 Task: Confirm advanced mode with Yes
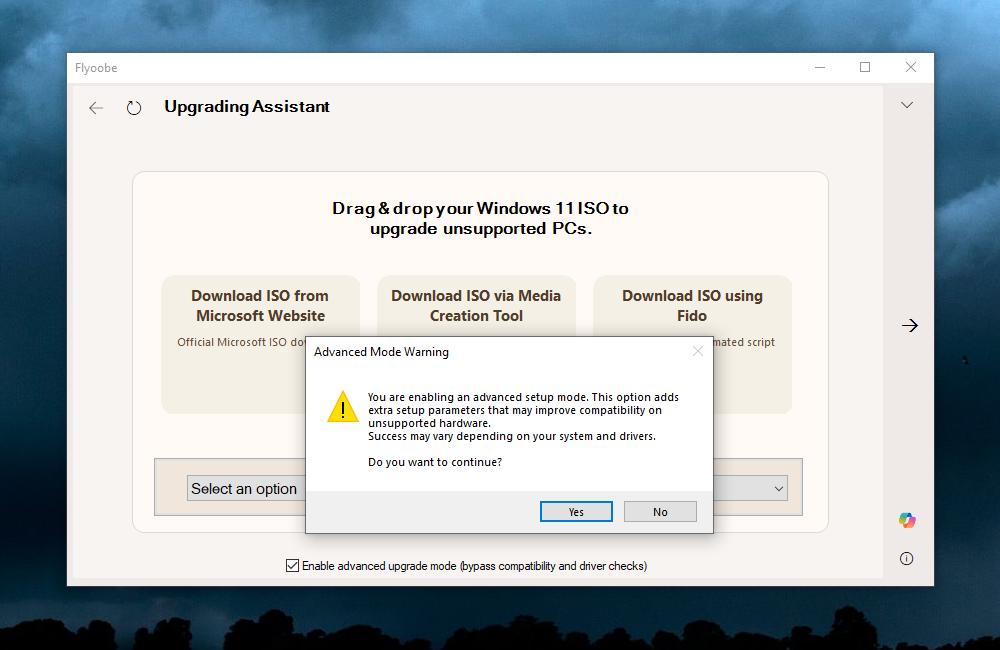576,512
